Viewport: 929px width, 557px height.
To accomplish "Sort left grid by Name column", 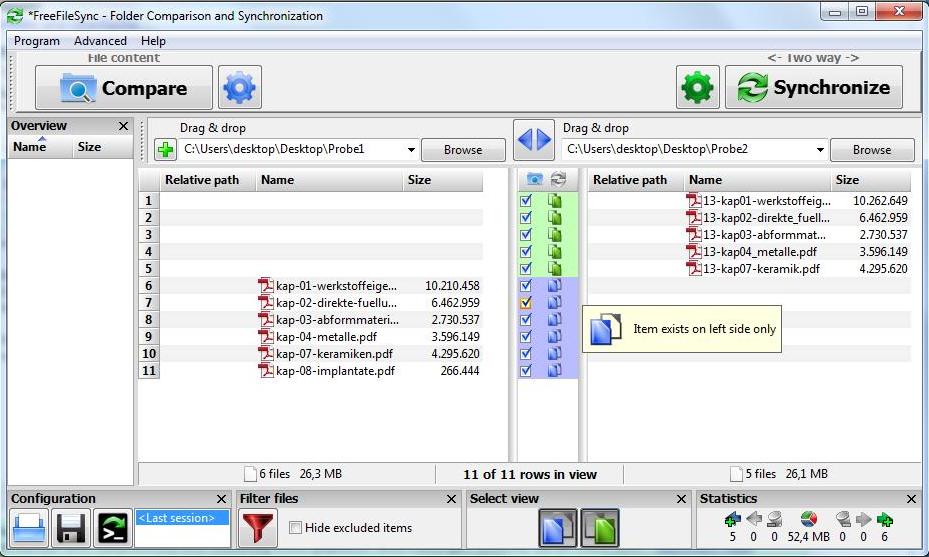I will tap(329, 180).
